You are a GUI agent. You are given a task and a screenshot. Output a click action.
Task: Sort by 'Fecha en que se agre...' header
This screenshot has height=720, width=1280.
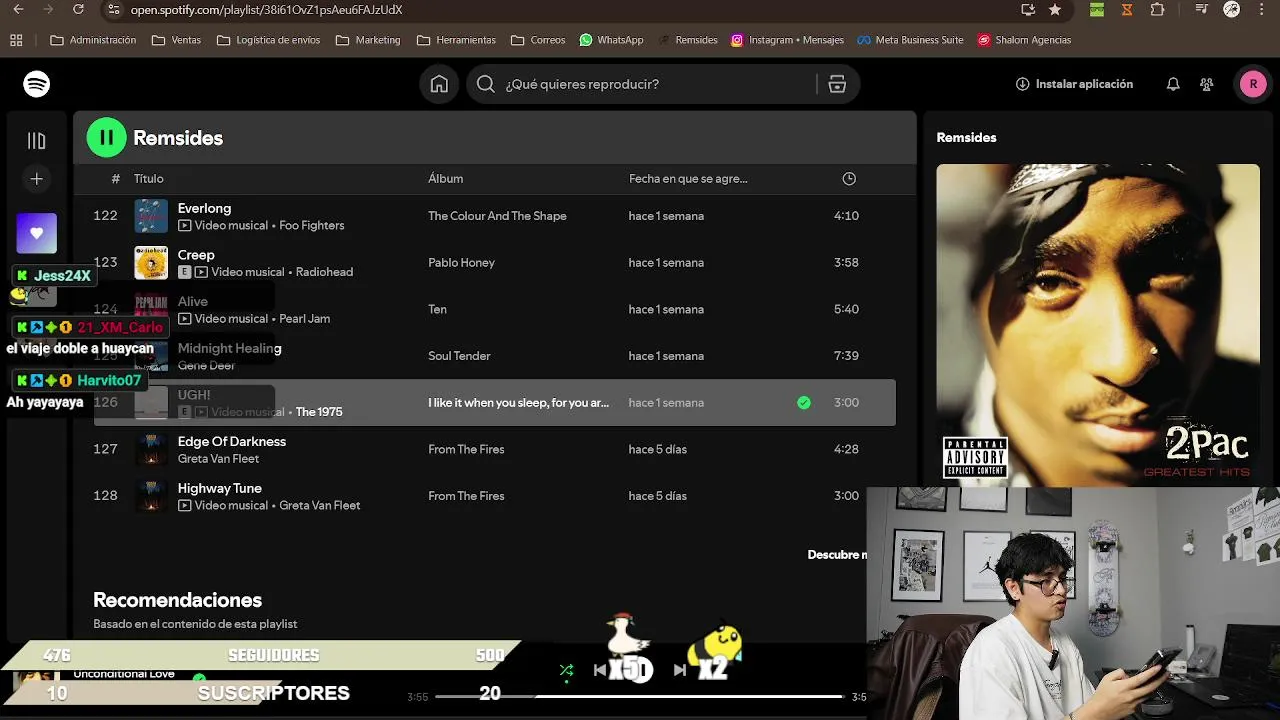tap(688, 179)
